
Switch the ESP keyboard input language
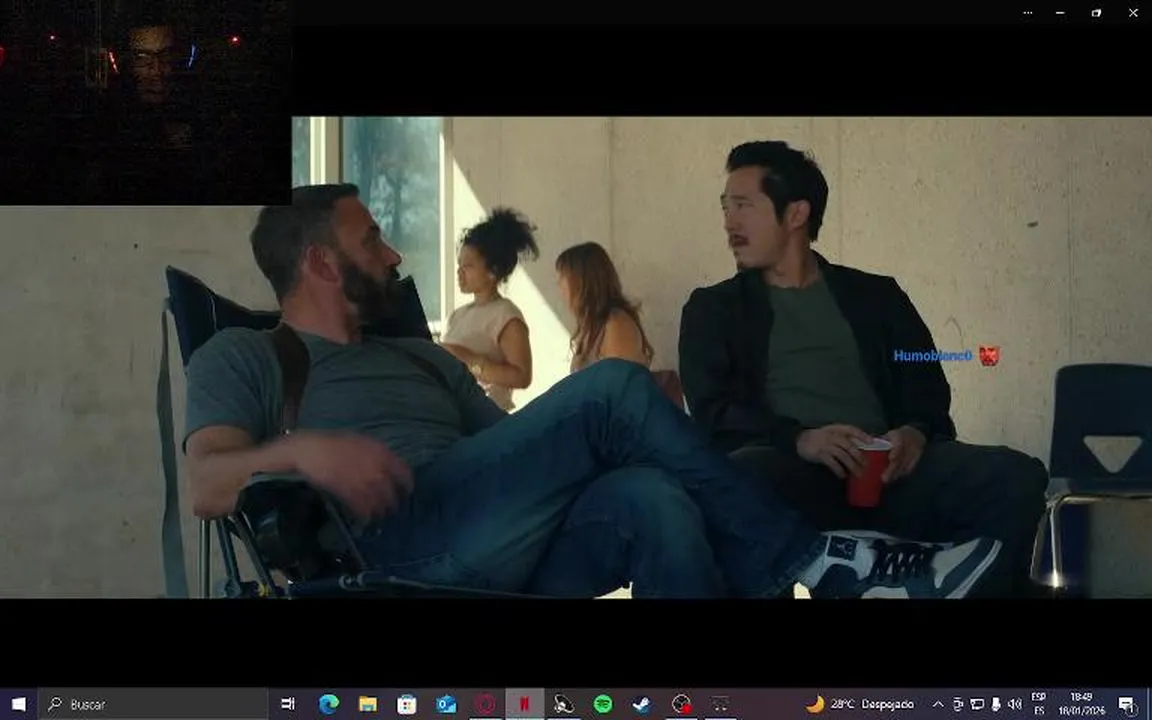pos(1038,704)
